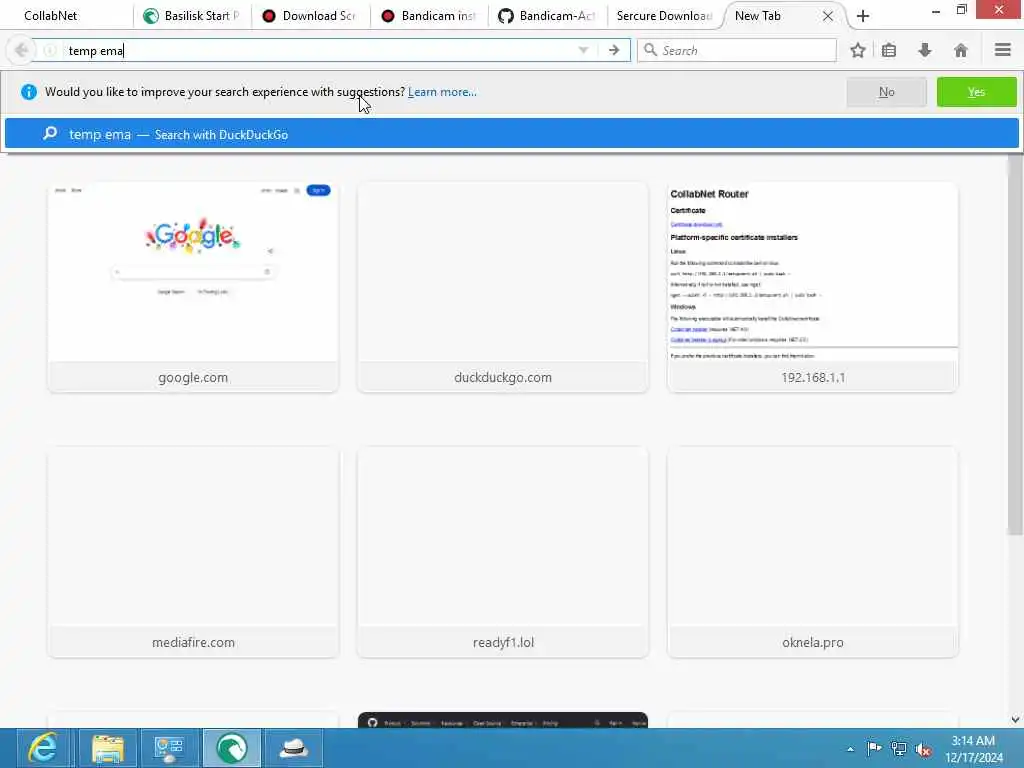
Task: Switch to the Bandicam inst tab
Action: (430, 16)
